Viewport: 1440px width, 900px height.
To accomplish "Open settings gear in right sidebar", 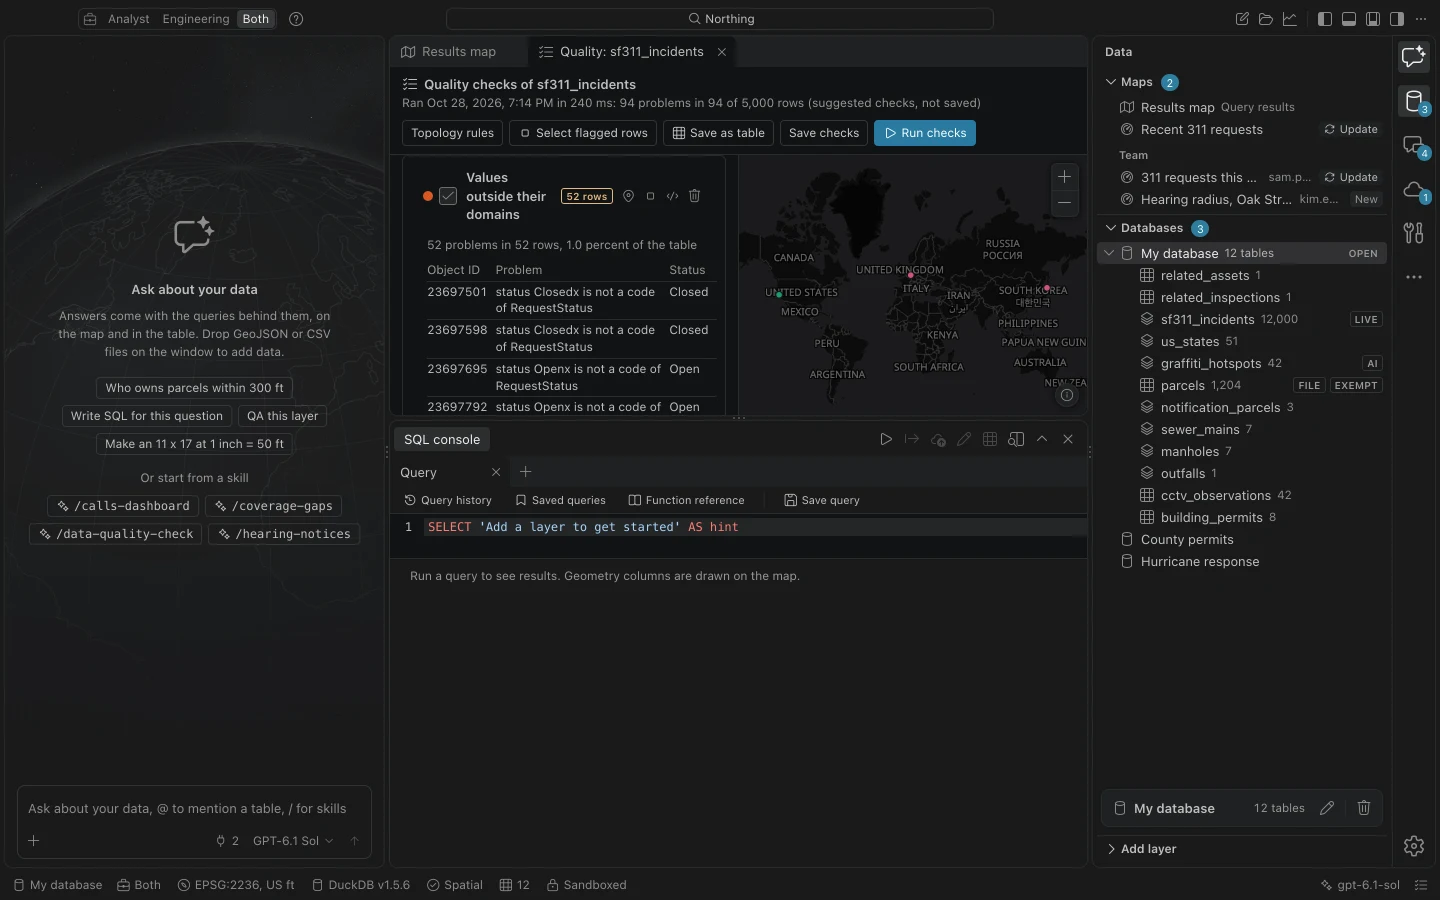I will coord(1414,846).
